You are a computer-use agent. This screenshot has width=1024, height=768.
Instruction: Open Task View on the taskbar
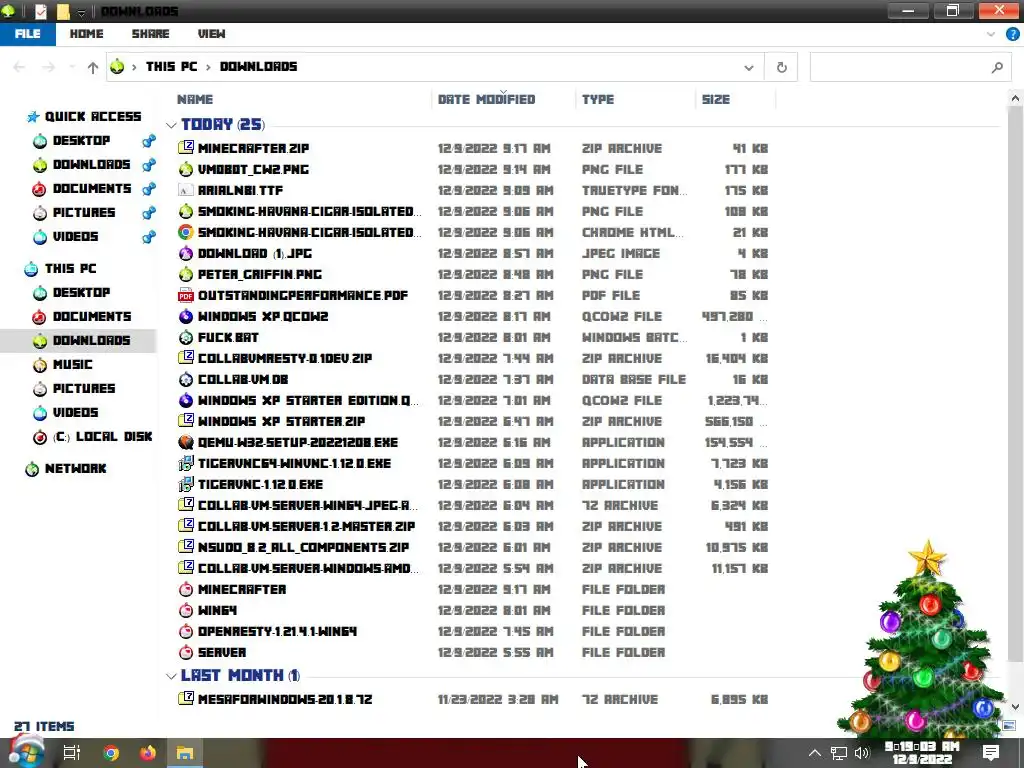pos(71,753)
